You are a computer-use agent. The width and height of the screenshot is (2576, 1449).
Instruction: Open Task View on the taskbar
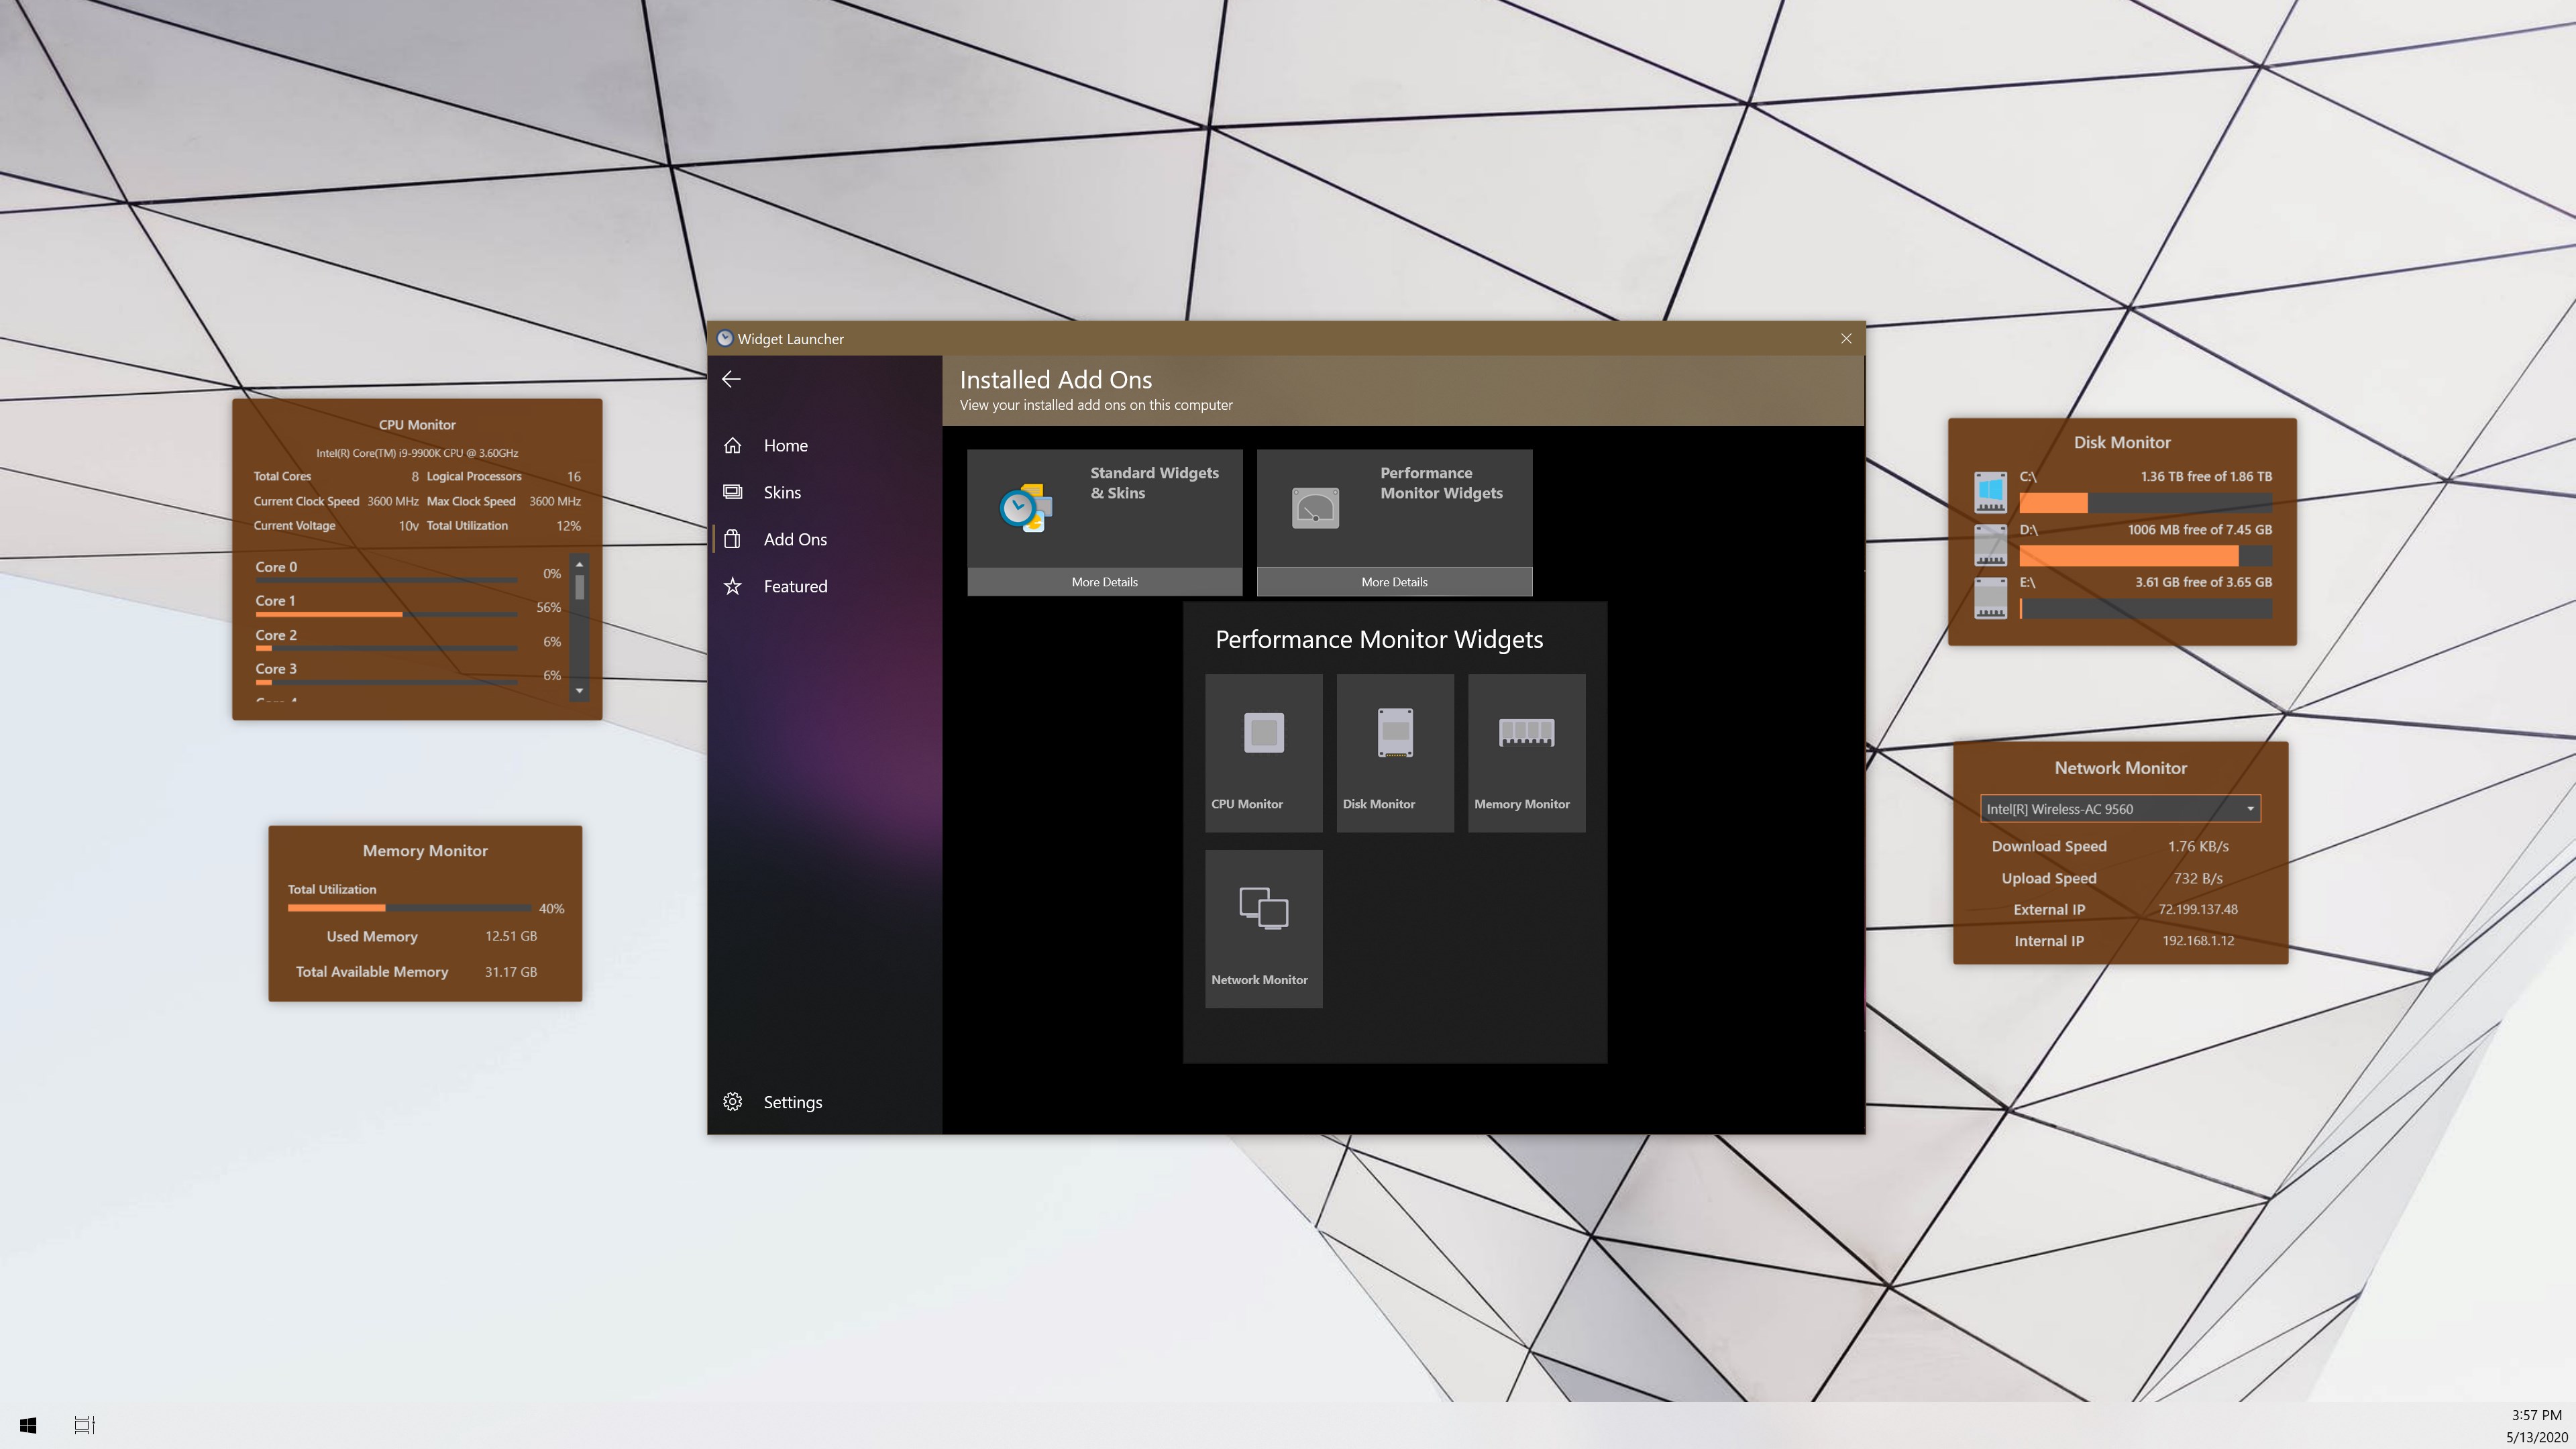point(84,1425)
